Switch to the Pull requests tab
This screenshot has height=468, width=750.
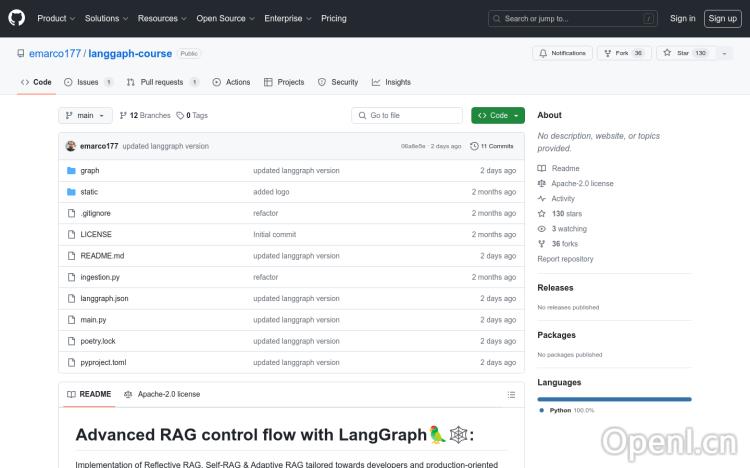click(x=162, y=82)
